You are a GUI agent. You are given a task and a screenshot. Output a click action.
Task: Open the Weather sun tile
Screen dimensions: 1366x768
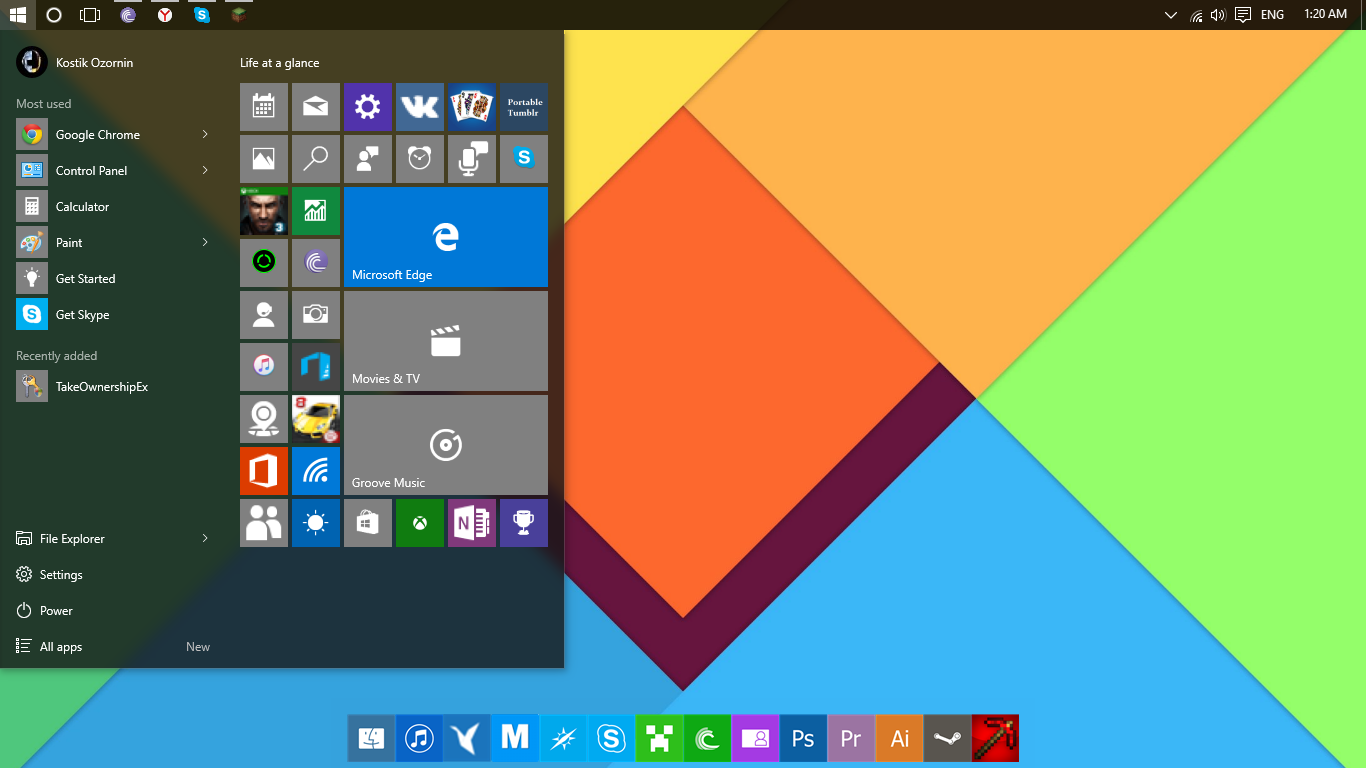click(316, 523)
